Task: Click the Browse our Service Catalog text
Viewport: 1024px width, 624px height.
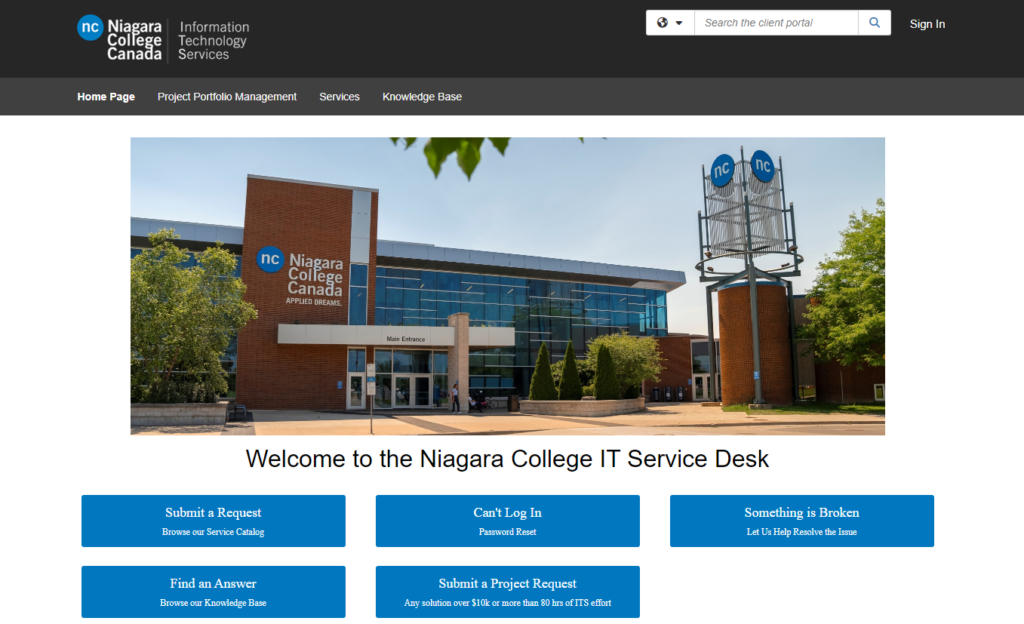Action: (x=212, y=532)
